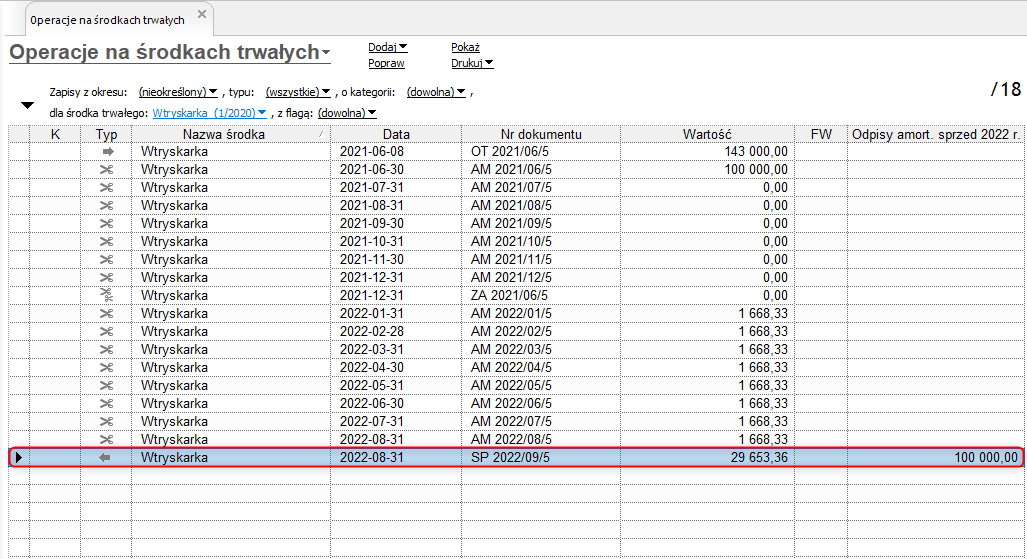Select the date 2021-06-08 cell

click(x=396, y=151)
